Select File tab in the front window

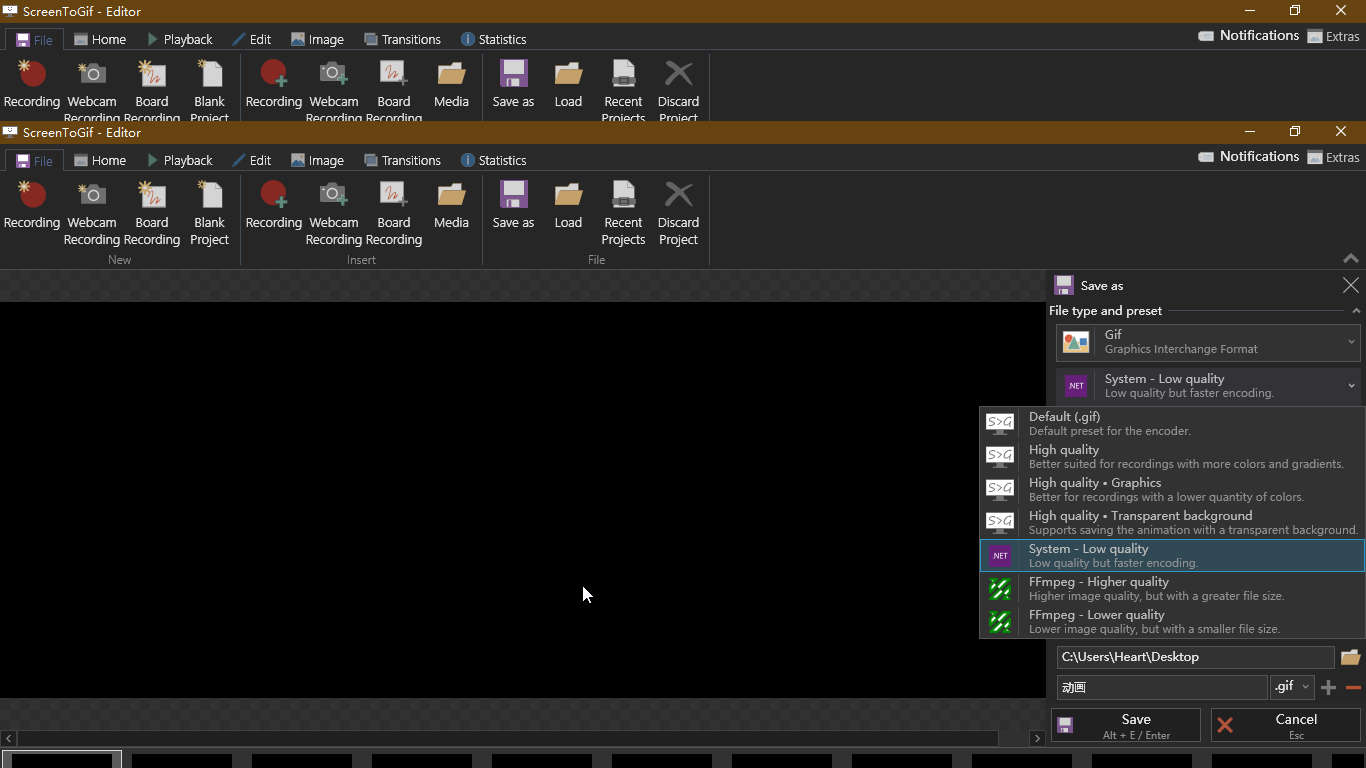tap(35, 160)
